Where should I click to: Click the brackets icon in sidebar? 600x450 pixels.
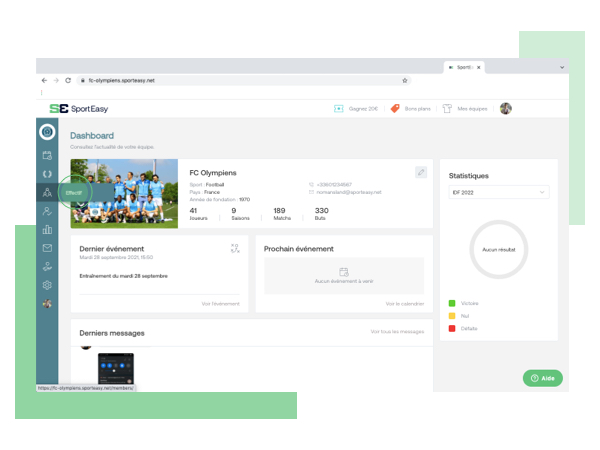point(47,174)
